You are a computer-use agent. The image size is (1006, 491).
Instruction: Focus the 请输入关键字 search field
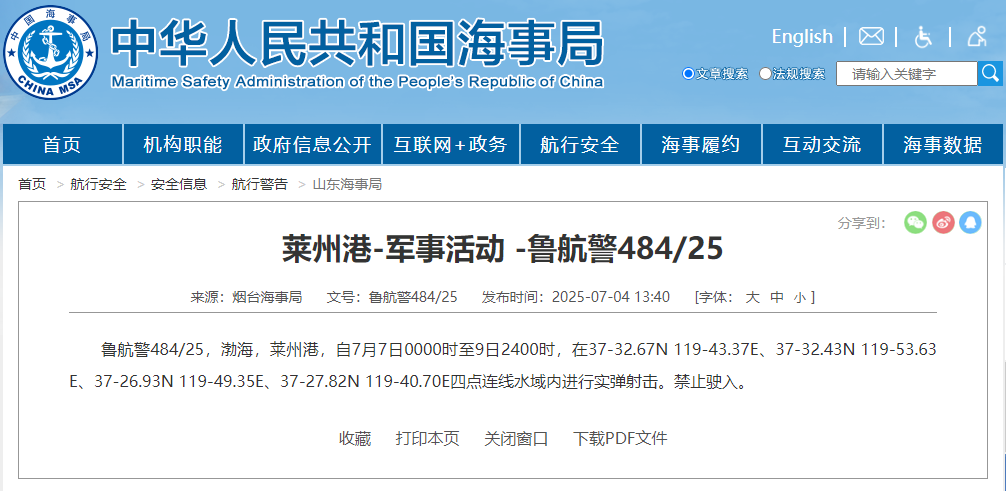tap(907, 74)
